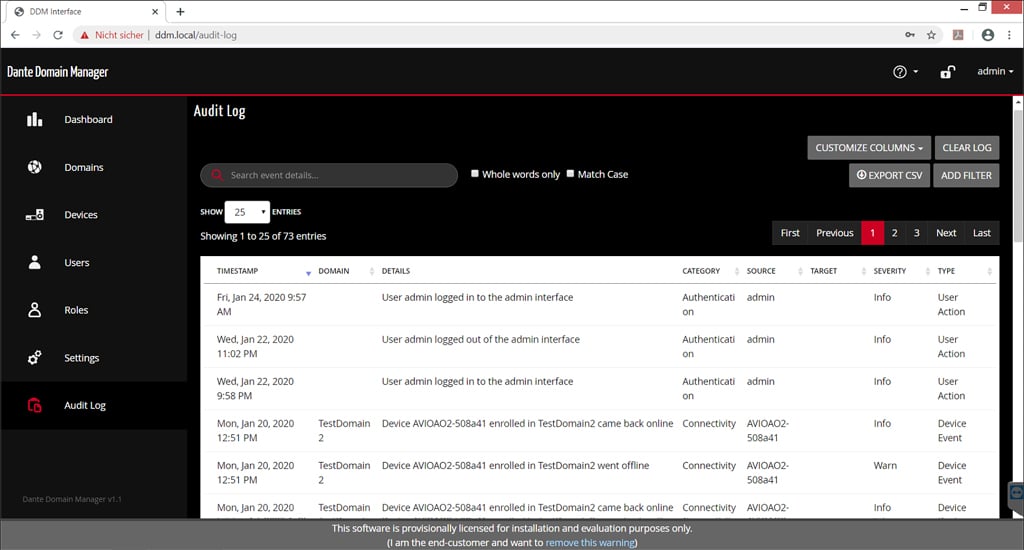Open Dashboard in the sidebar

pyautogui.click(x=88, y=120)
